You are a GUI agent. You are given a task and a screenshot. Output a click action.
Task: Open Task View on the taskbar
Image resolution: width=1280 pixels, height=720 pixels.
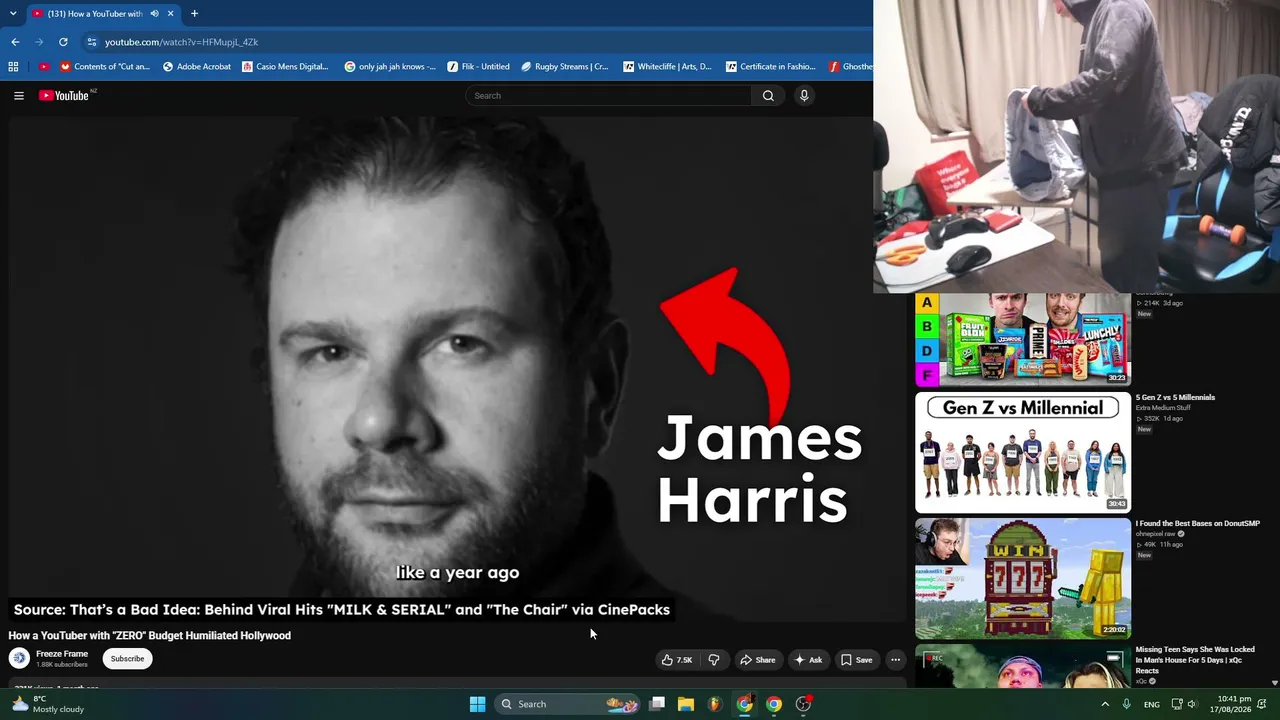point(657,704)
